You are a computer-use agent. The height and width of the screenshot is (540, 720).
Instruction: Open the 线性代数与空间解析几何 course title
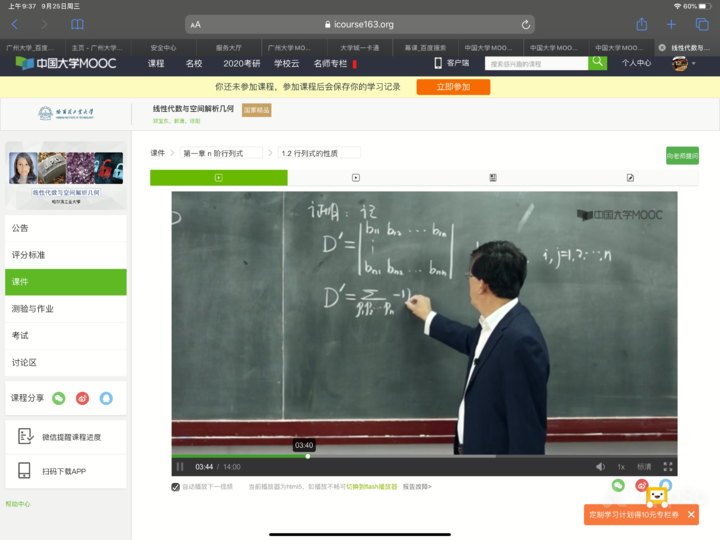[193, 109]
